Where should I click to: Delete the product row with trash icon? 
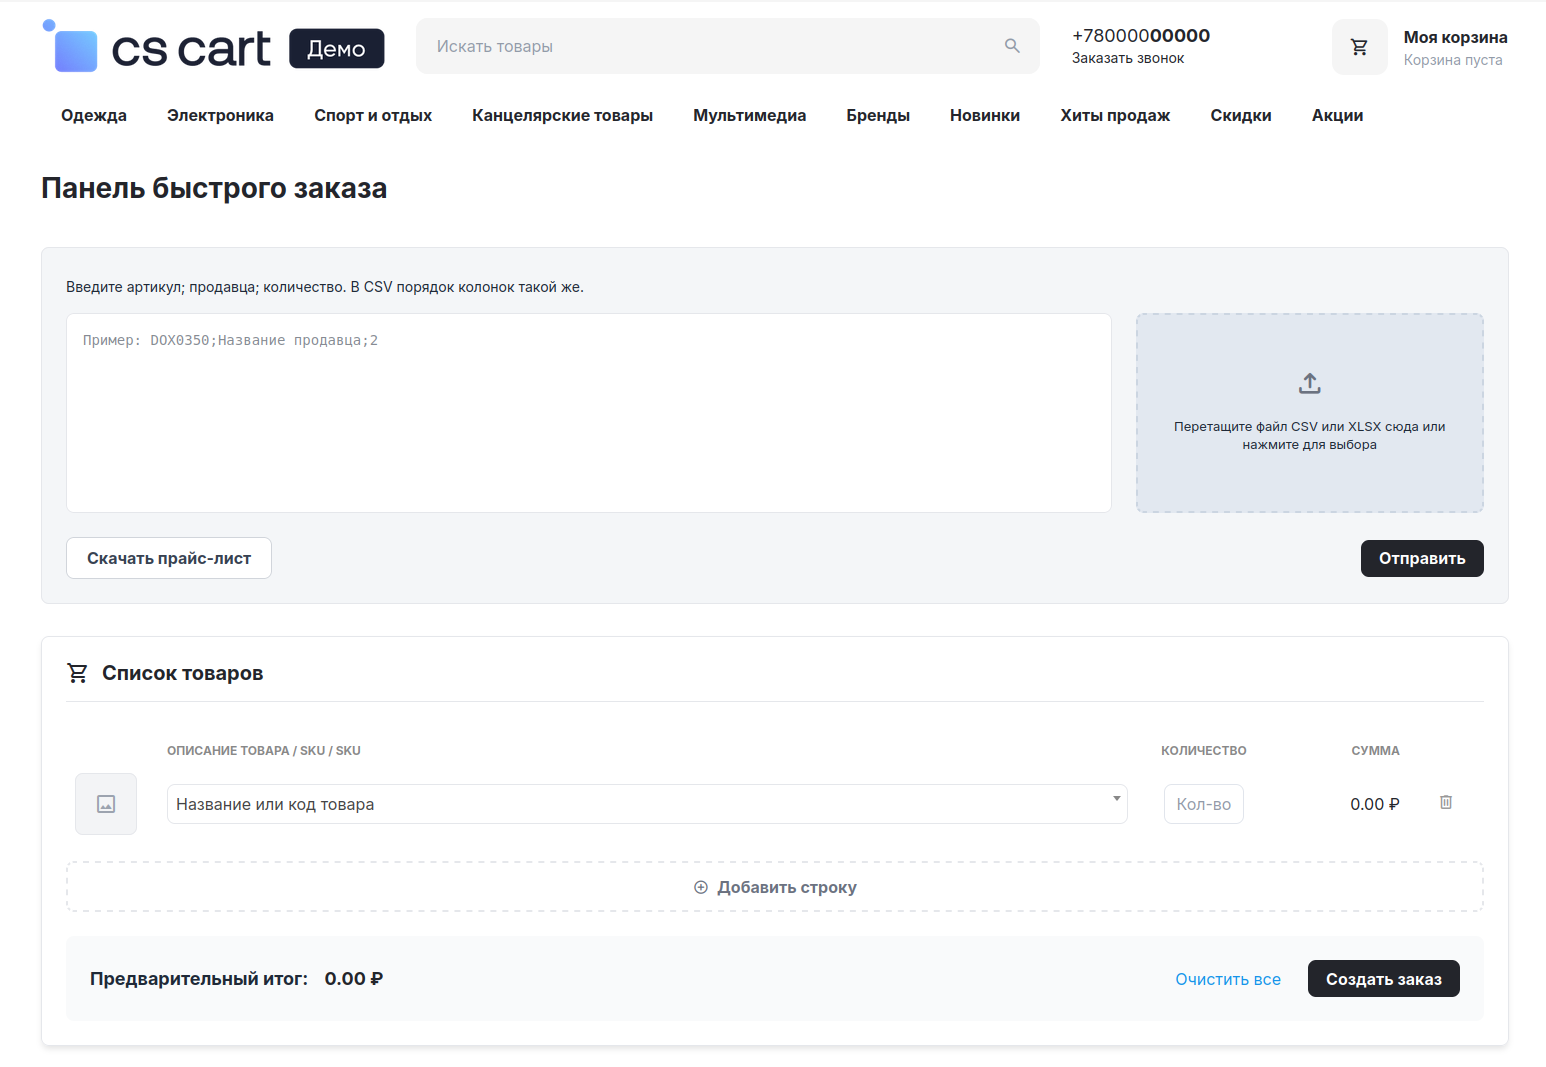(x=1445, y=802)
